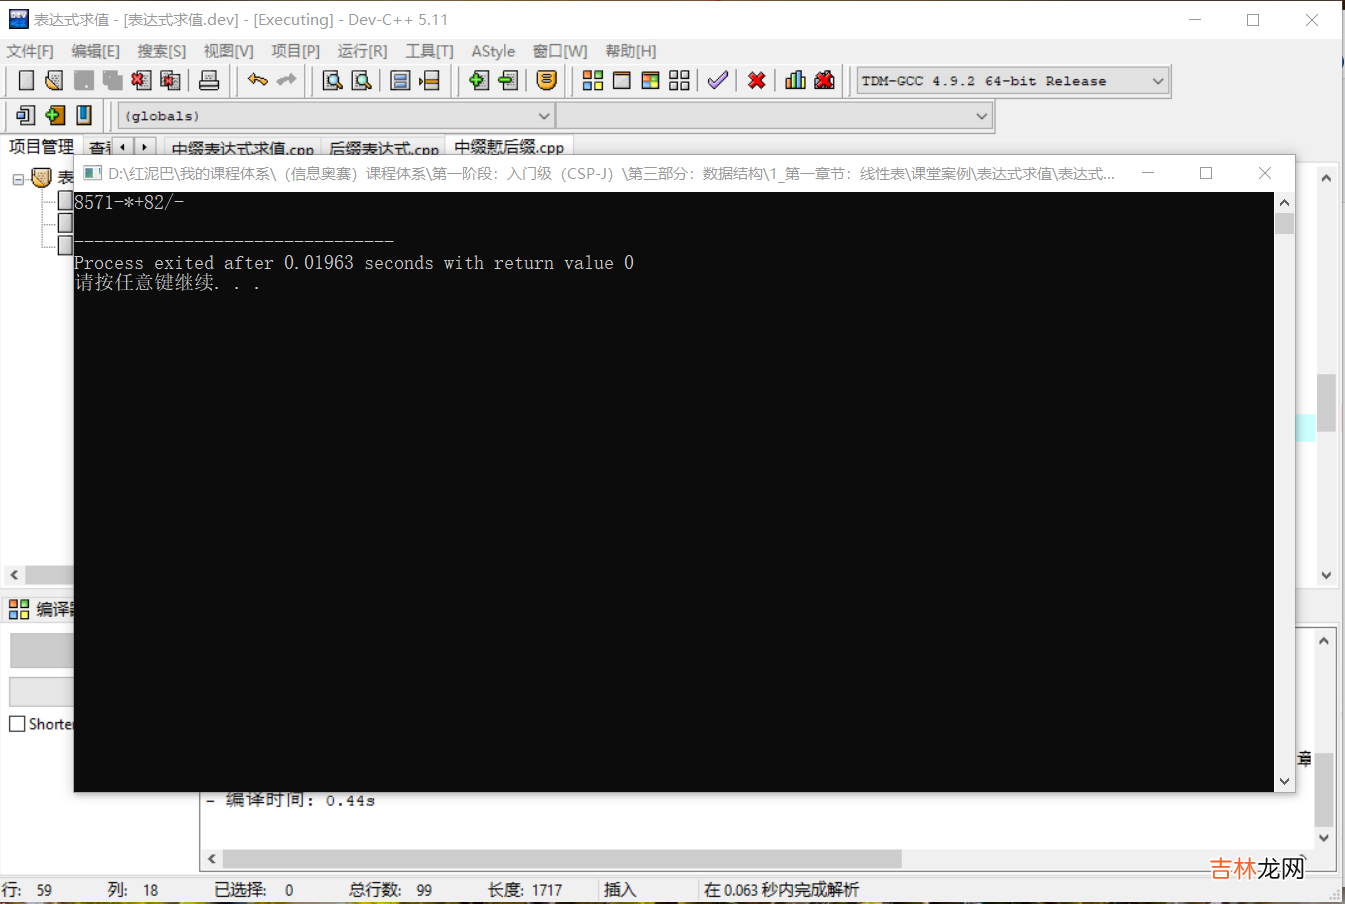Click the Compile & Run icon
Image resolution: width=1345 pixels, height=904 pixels.
[650, 81]
